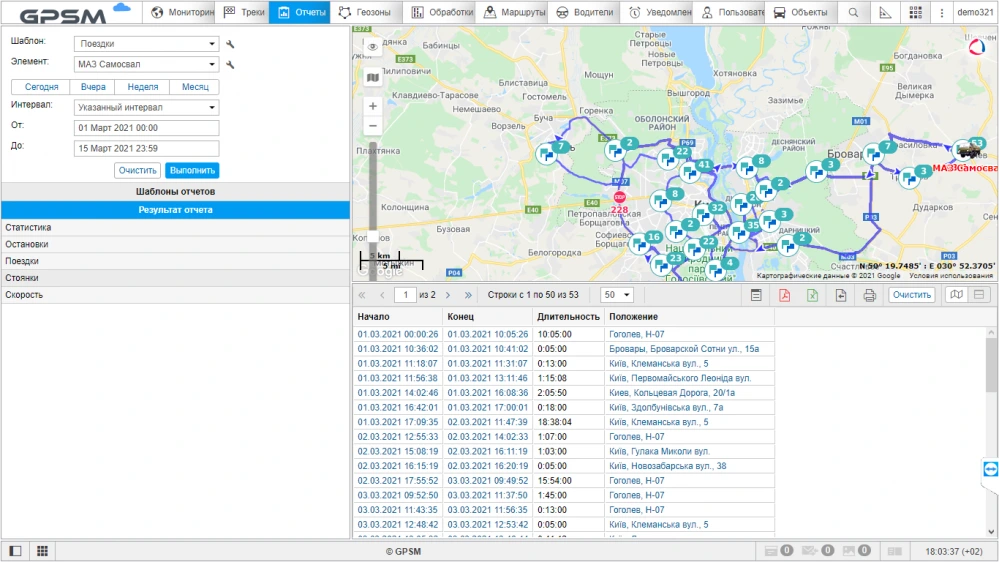Zoom in the map with plus button

[373, 106]
